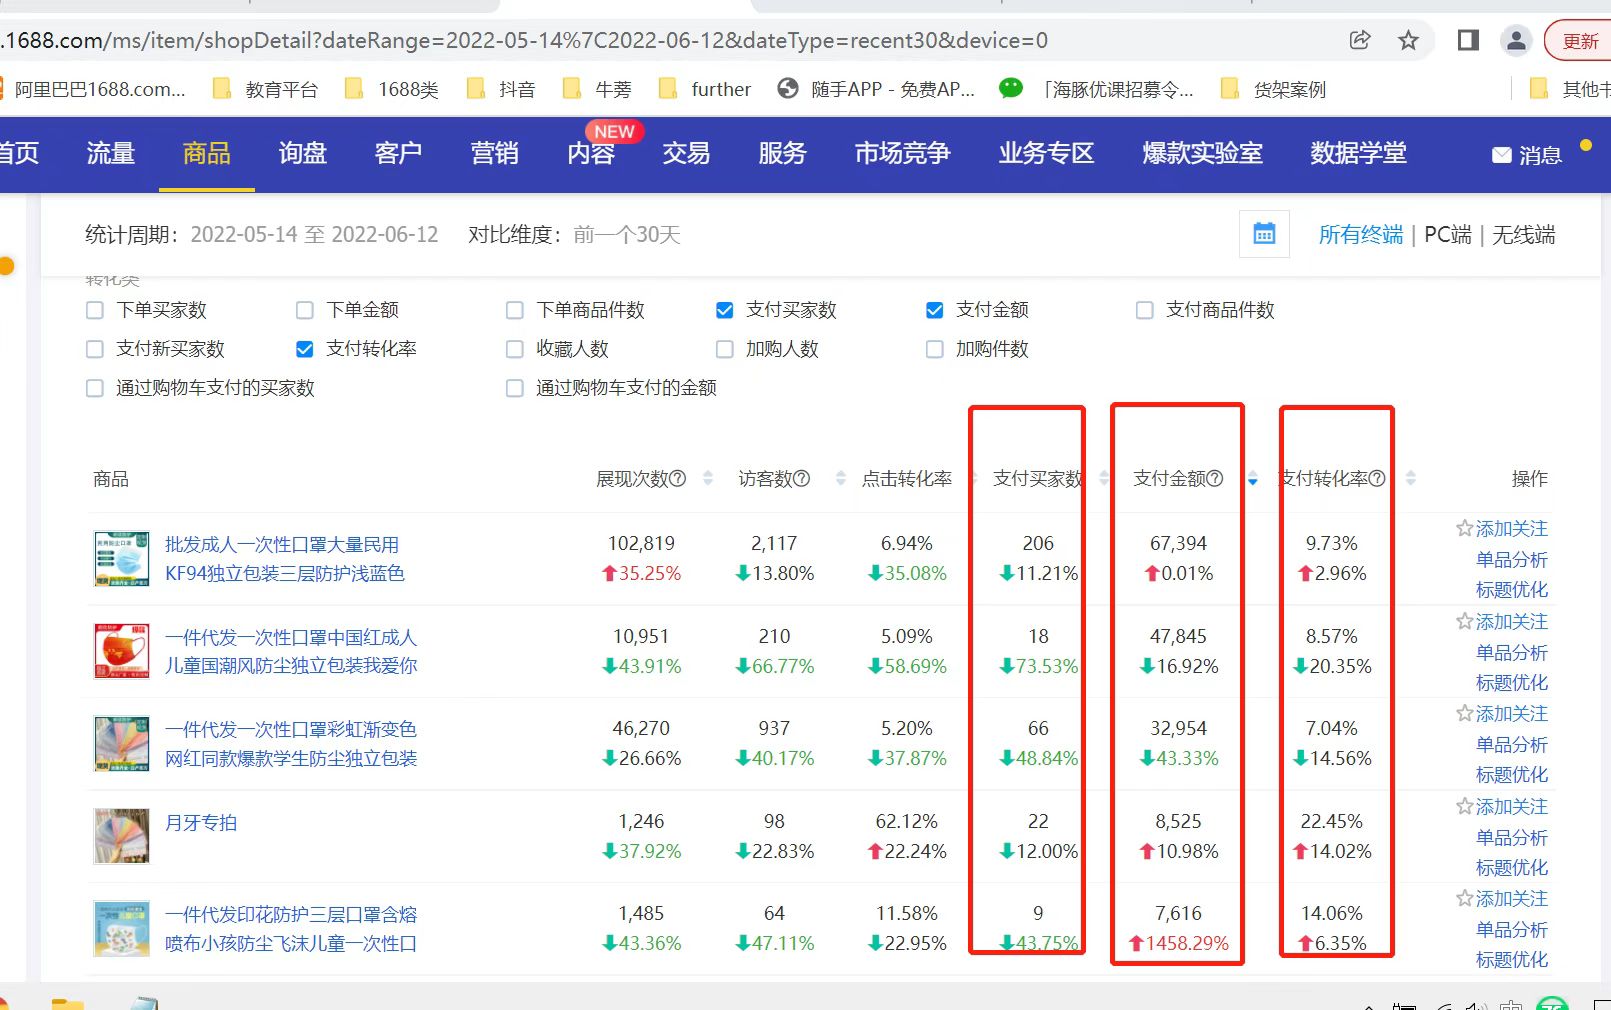Open the 市场竞争 navigation tab
Image resolution: width=1611 pixels, height=1010 pixels.
tap(902, 153)
